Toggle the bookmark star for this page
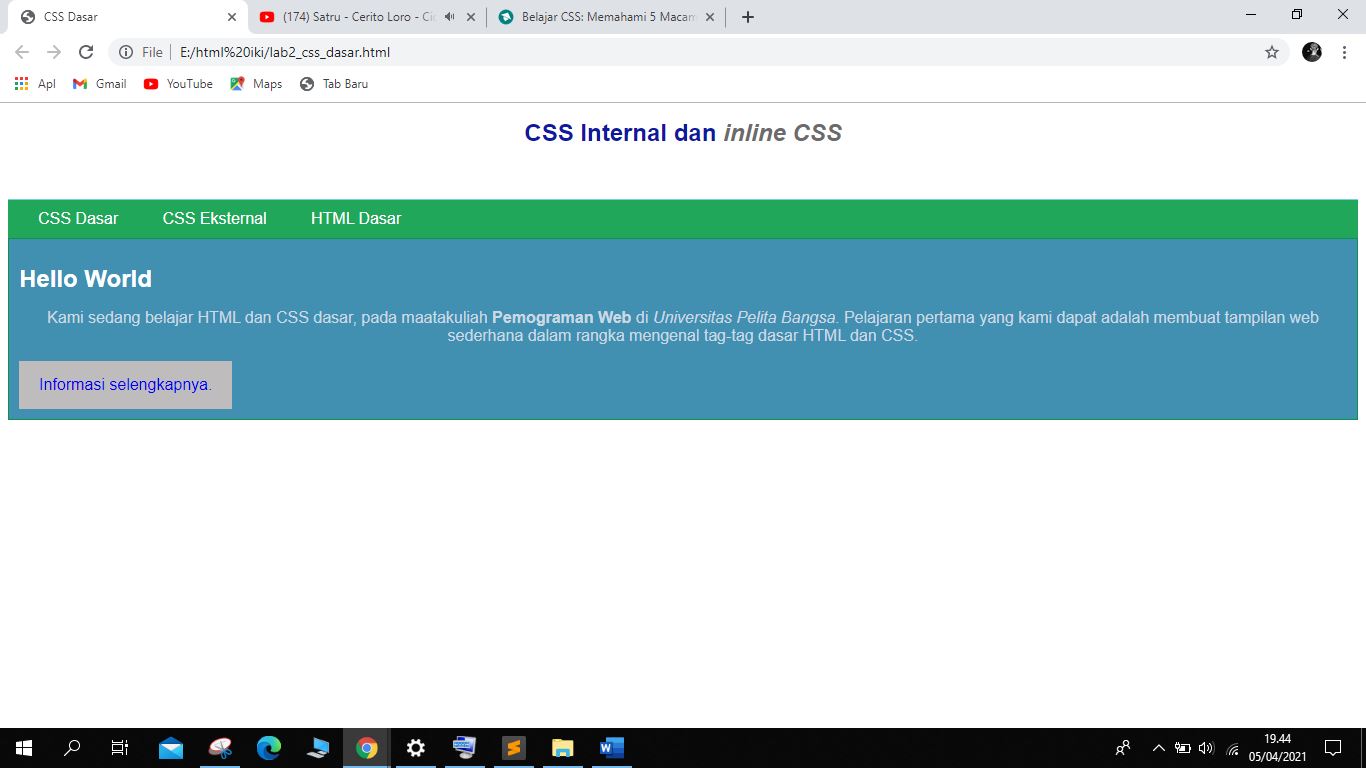The image size is (1366, 768). tap(1271, 52)
